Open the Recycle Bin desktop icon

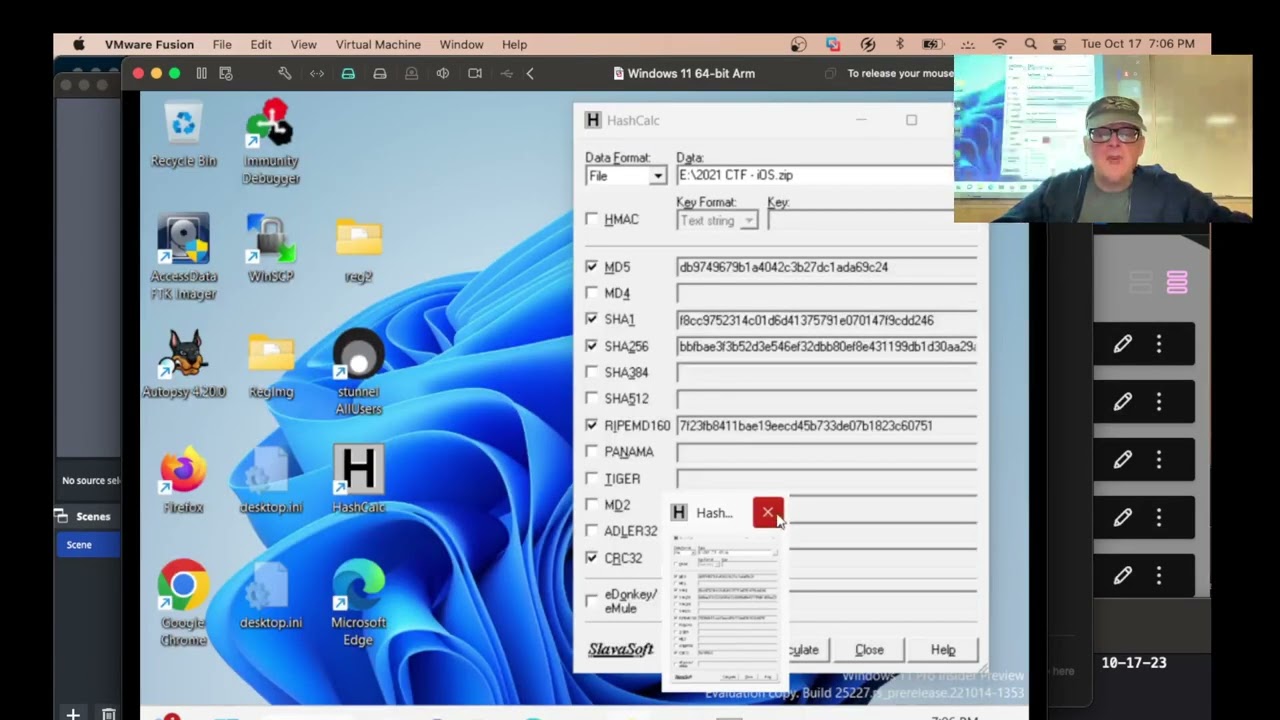click(184, 132)
